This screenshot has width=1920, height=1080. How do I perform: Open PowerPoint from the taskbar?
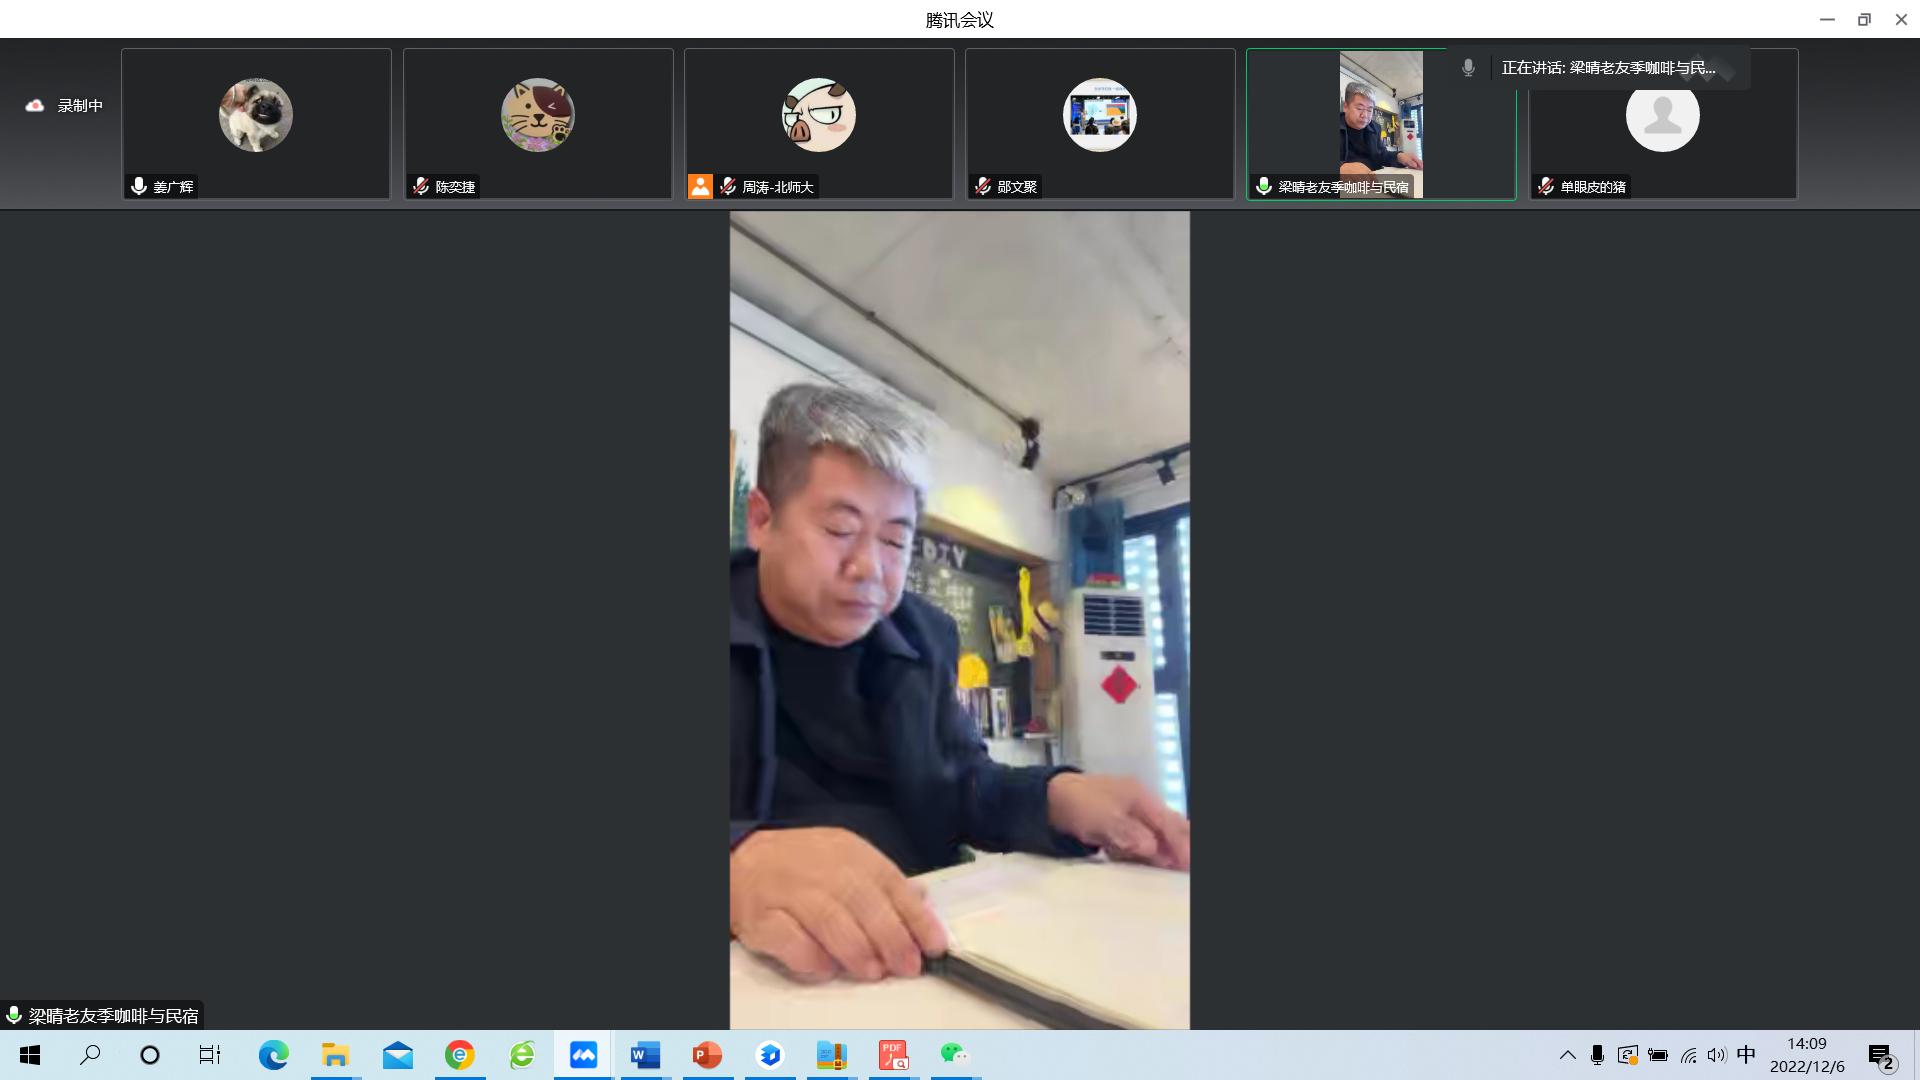point(707,1055)
